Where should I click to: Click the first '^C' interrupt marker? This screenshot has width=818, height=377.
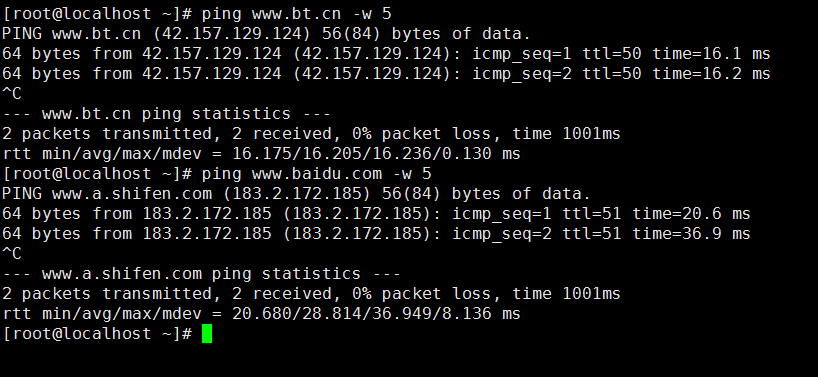[12, 94]
